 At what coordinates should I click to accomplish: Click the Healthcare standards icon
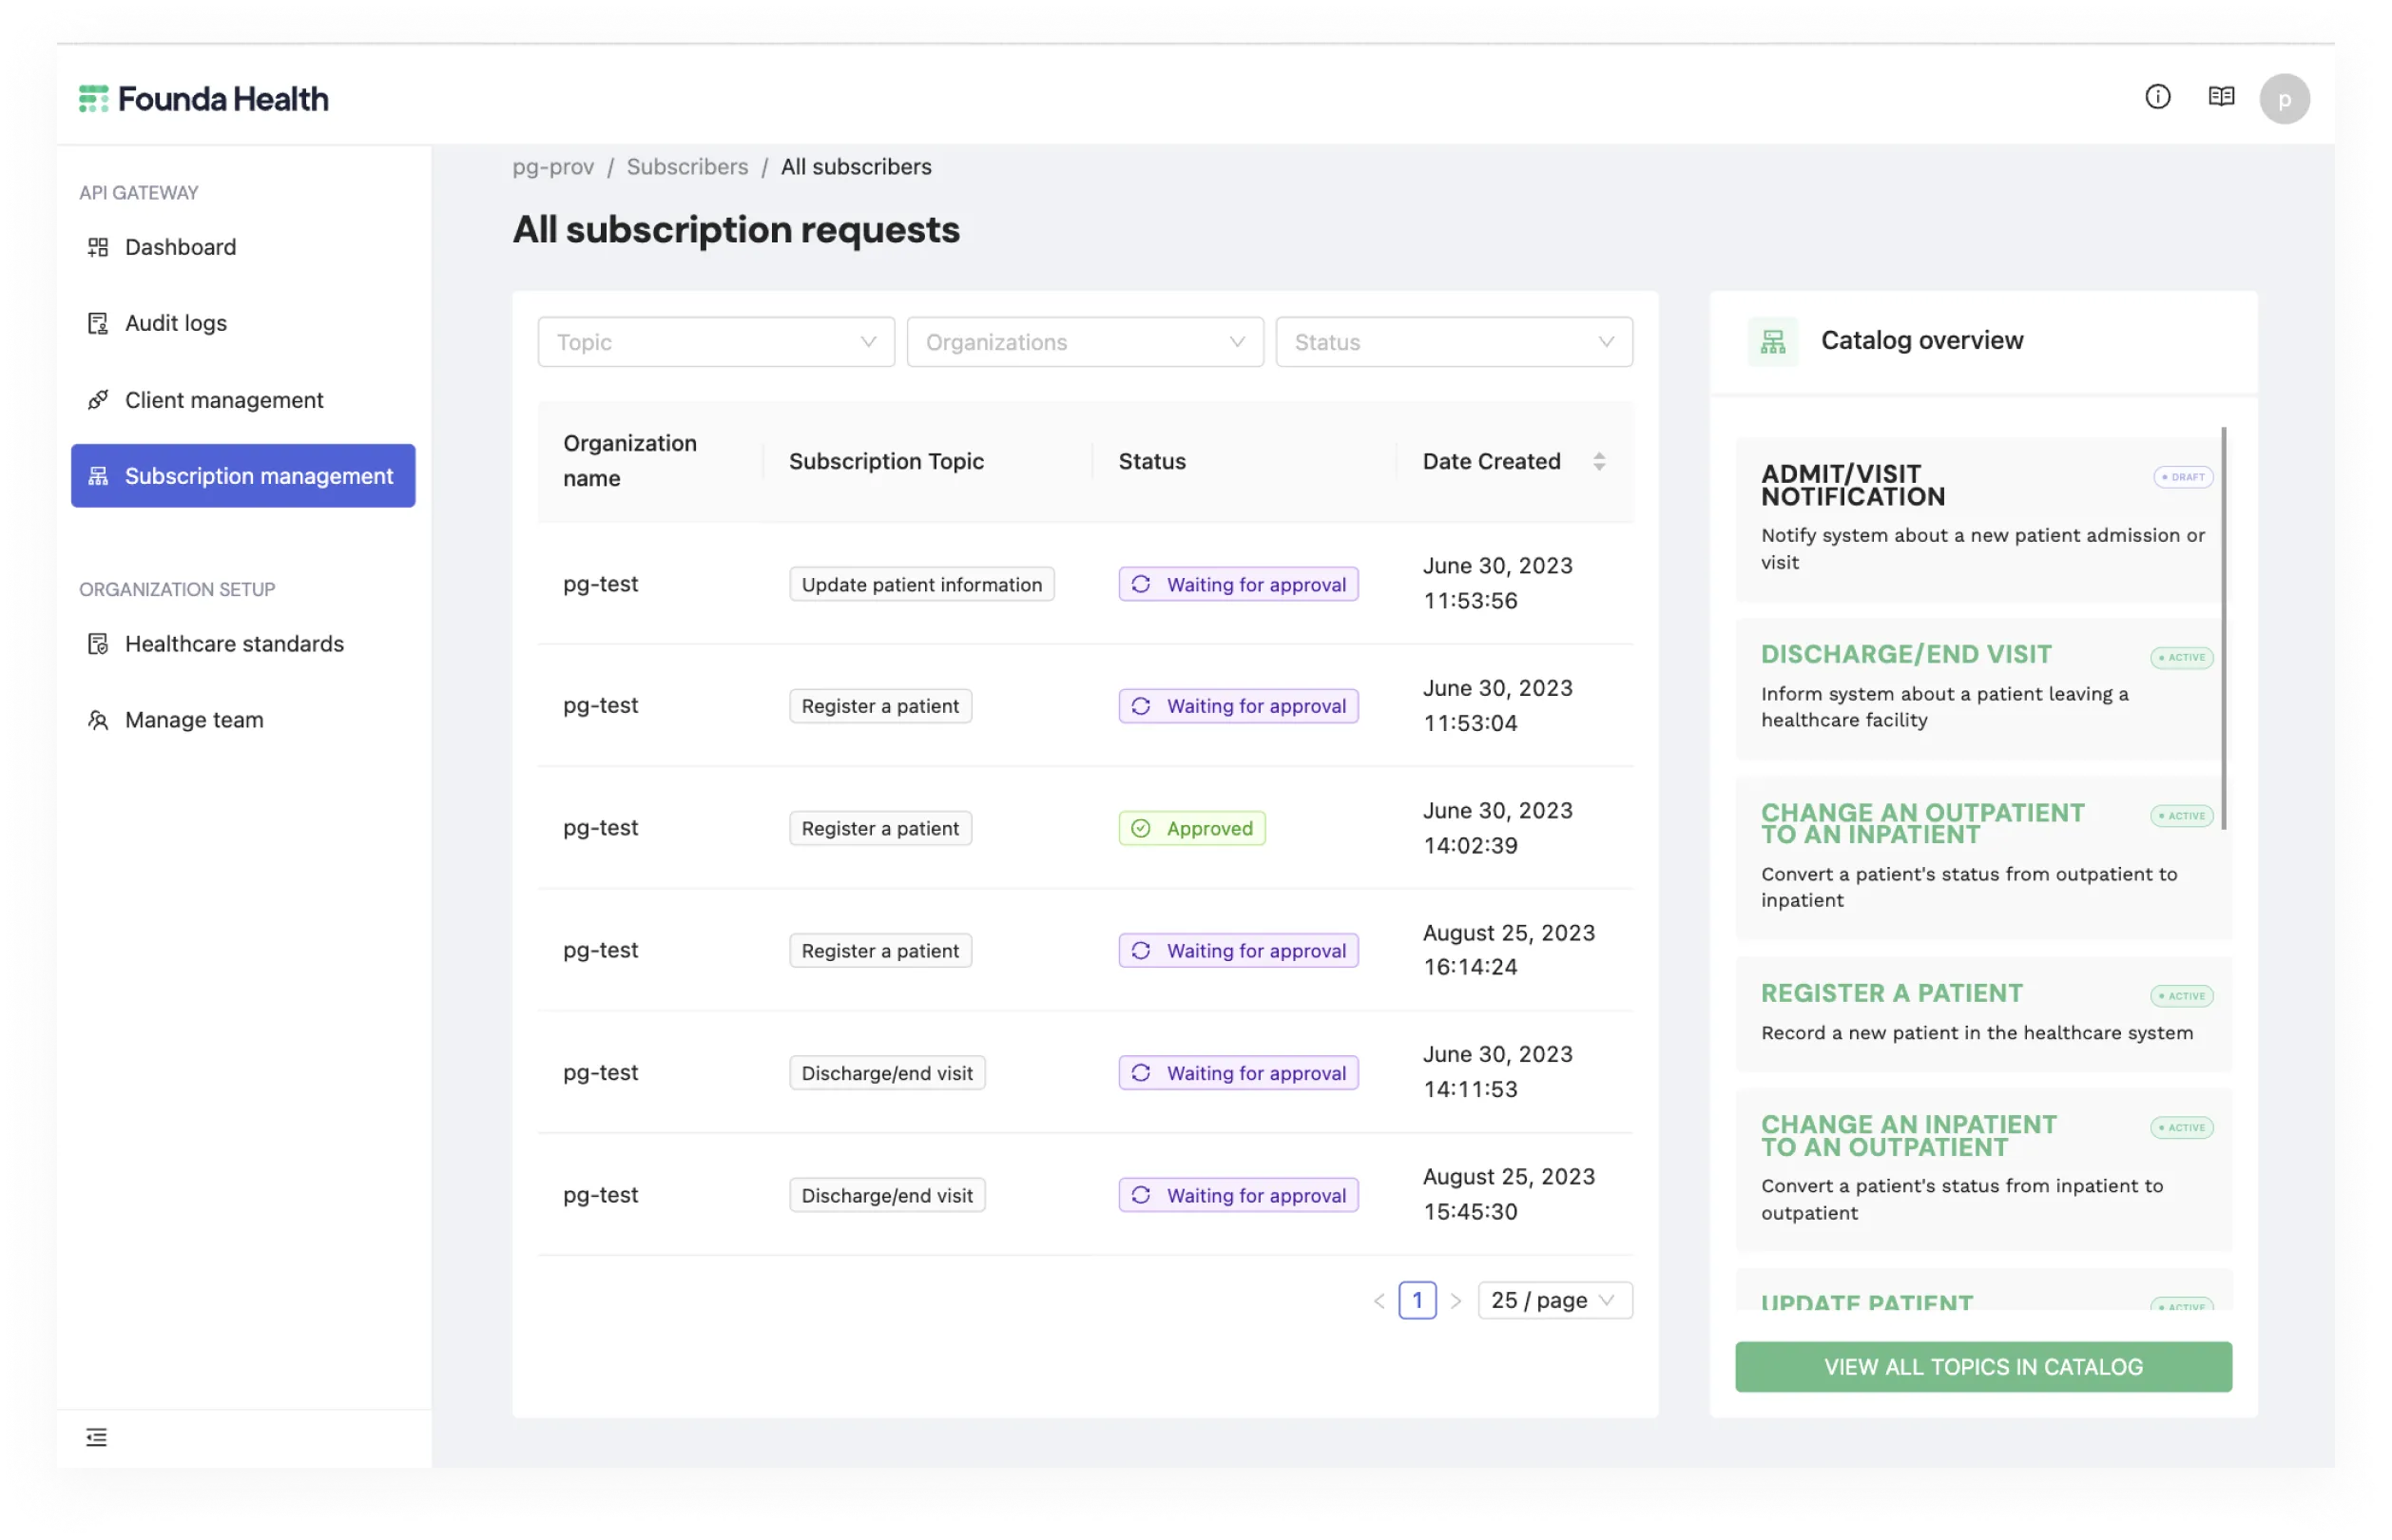[98, 644]
